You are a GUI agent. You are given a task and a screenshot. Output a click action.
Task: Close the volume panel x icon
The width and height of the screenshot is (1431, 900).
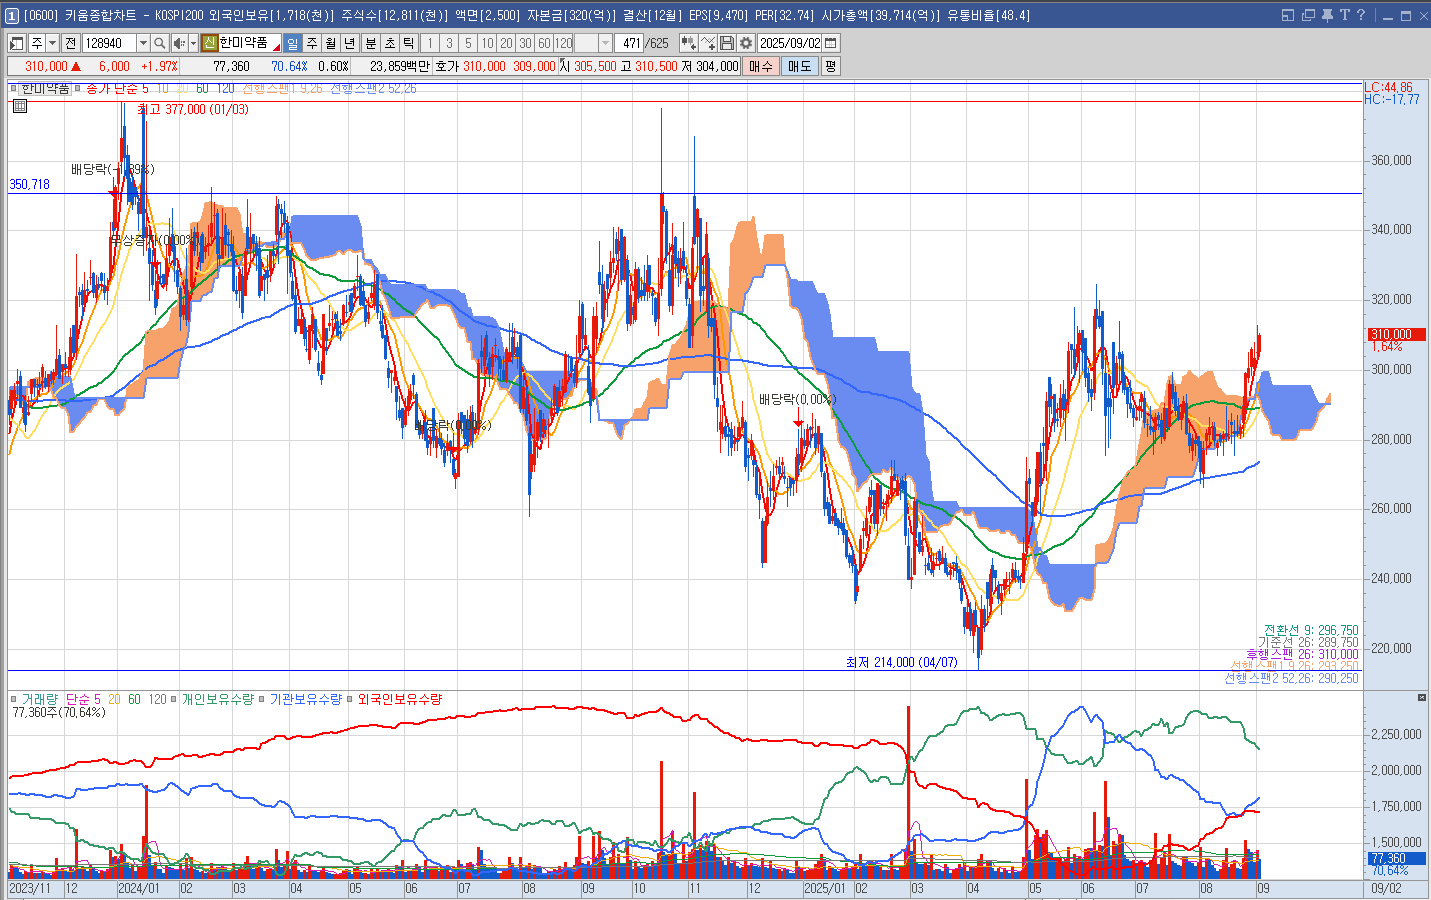[x=1422, y=697]
